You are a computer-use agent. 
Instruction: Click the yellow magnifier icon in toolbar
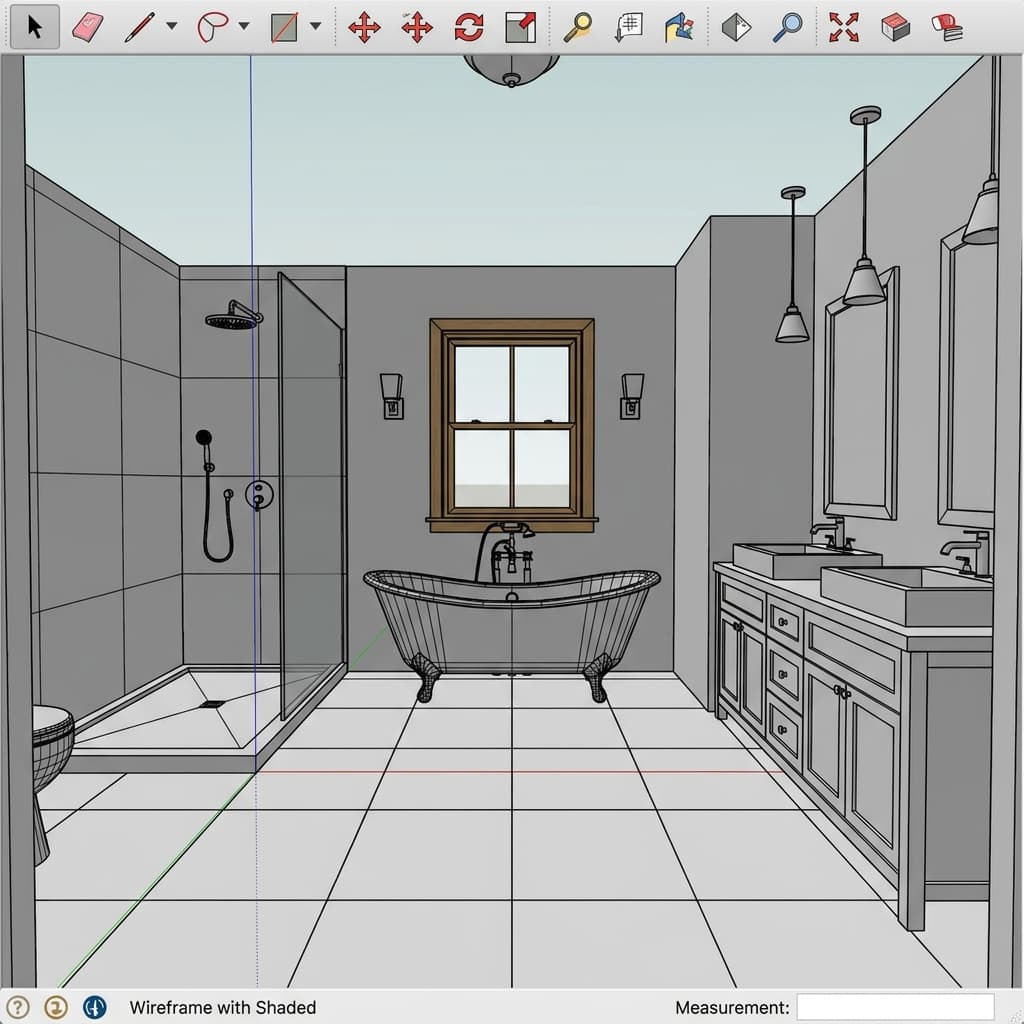[x=577, y=27]
